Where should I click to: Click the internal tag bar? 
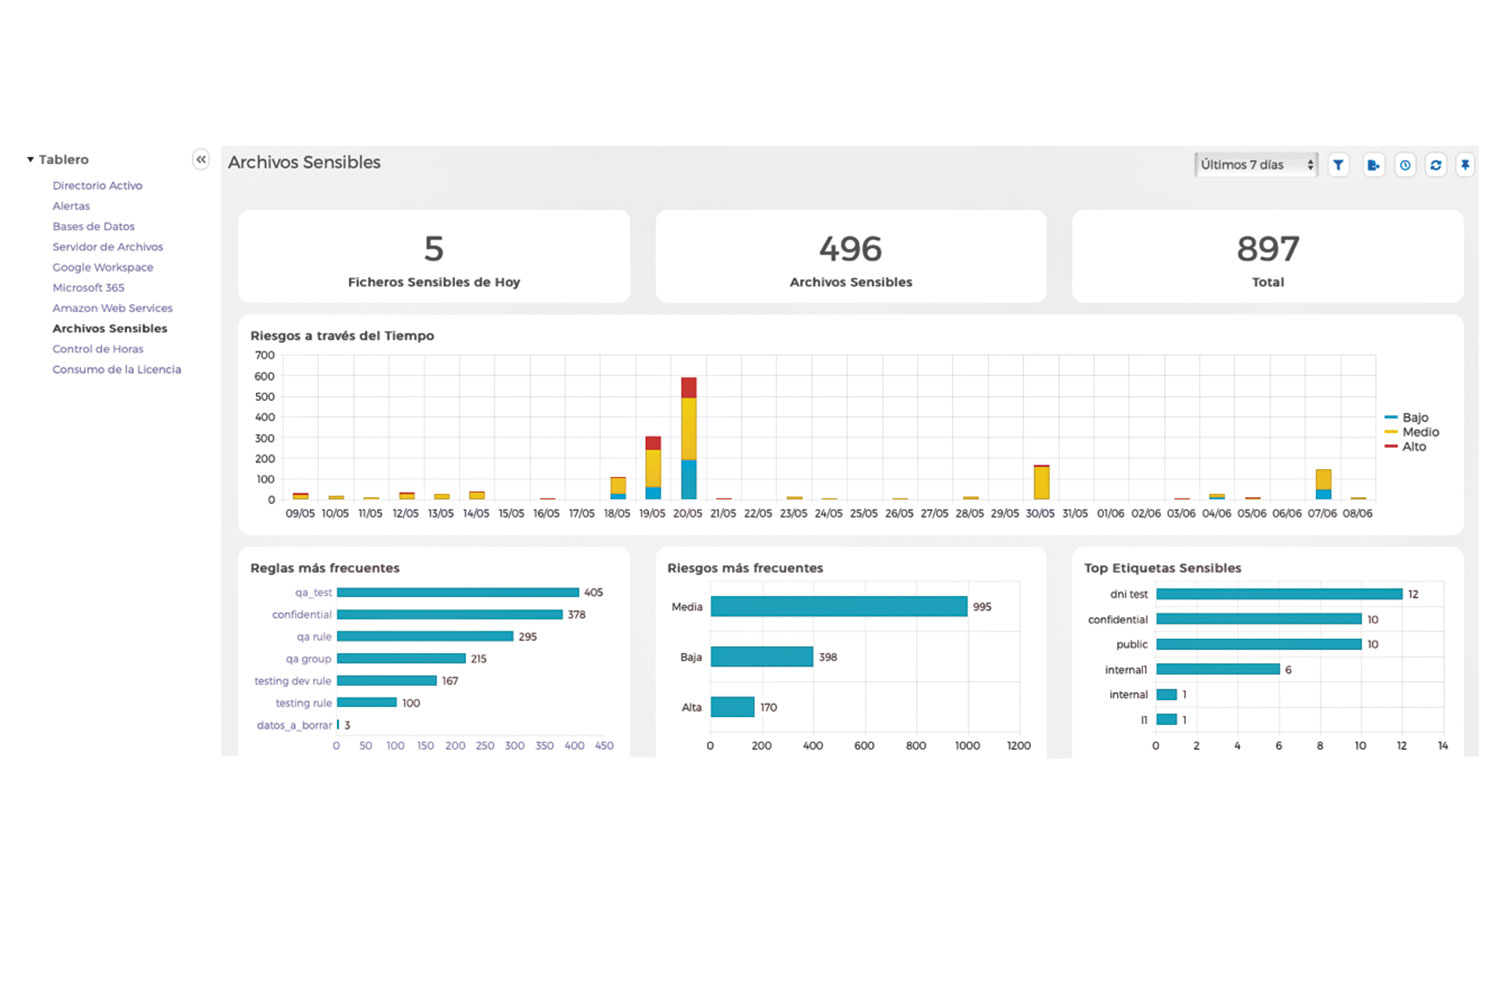(1166, 694)
